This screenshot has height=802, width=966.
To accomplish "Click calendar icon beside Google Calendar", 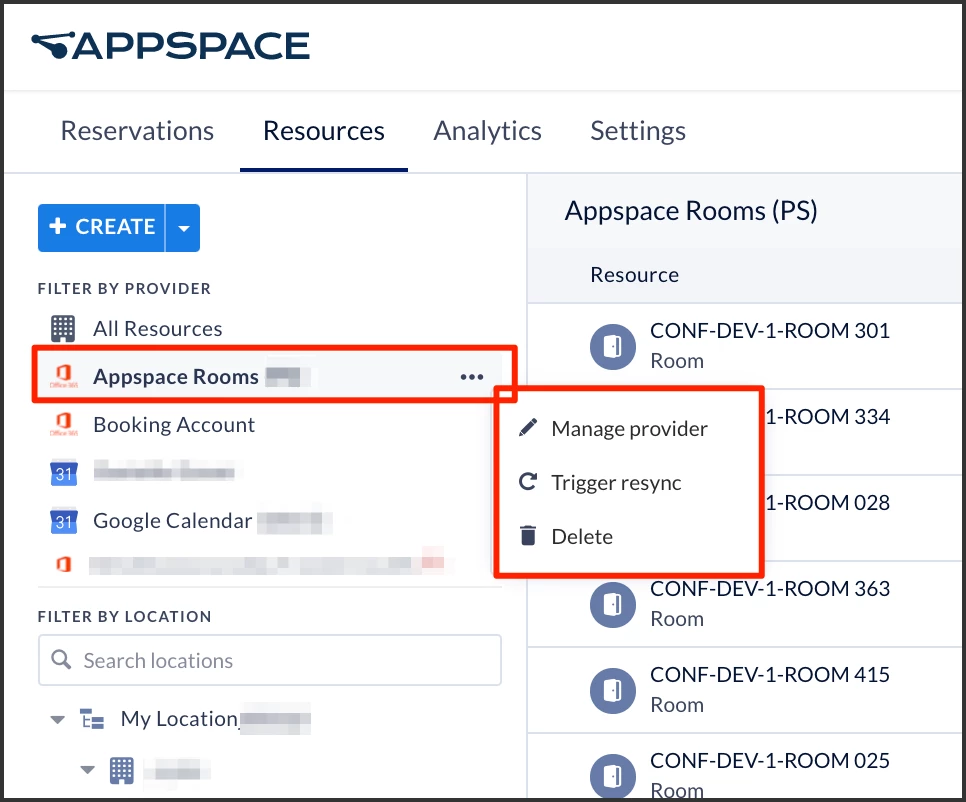I will [x=63, y=521].
